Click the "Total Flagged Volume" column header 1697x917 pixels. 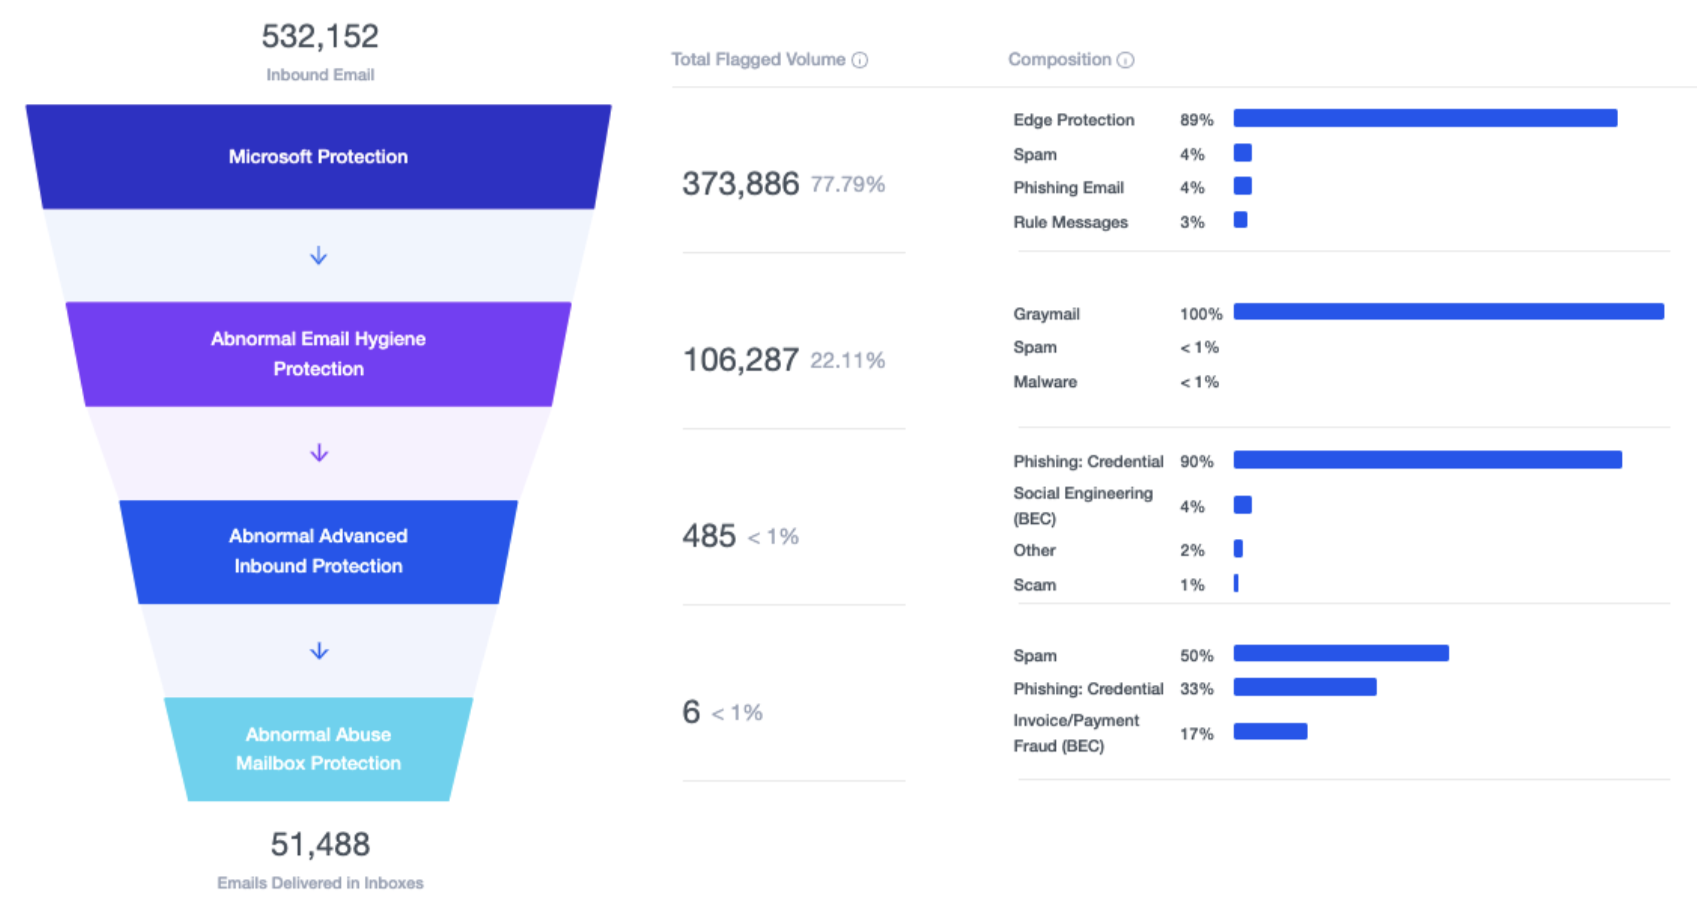[758, 60]
